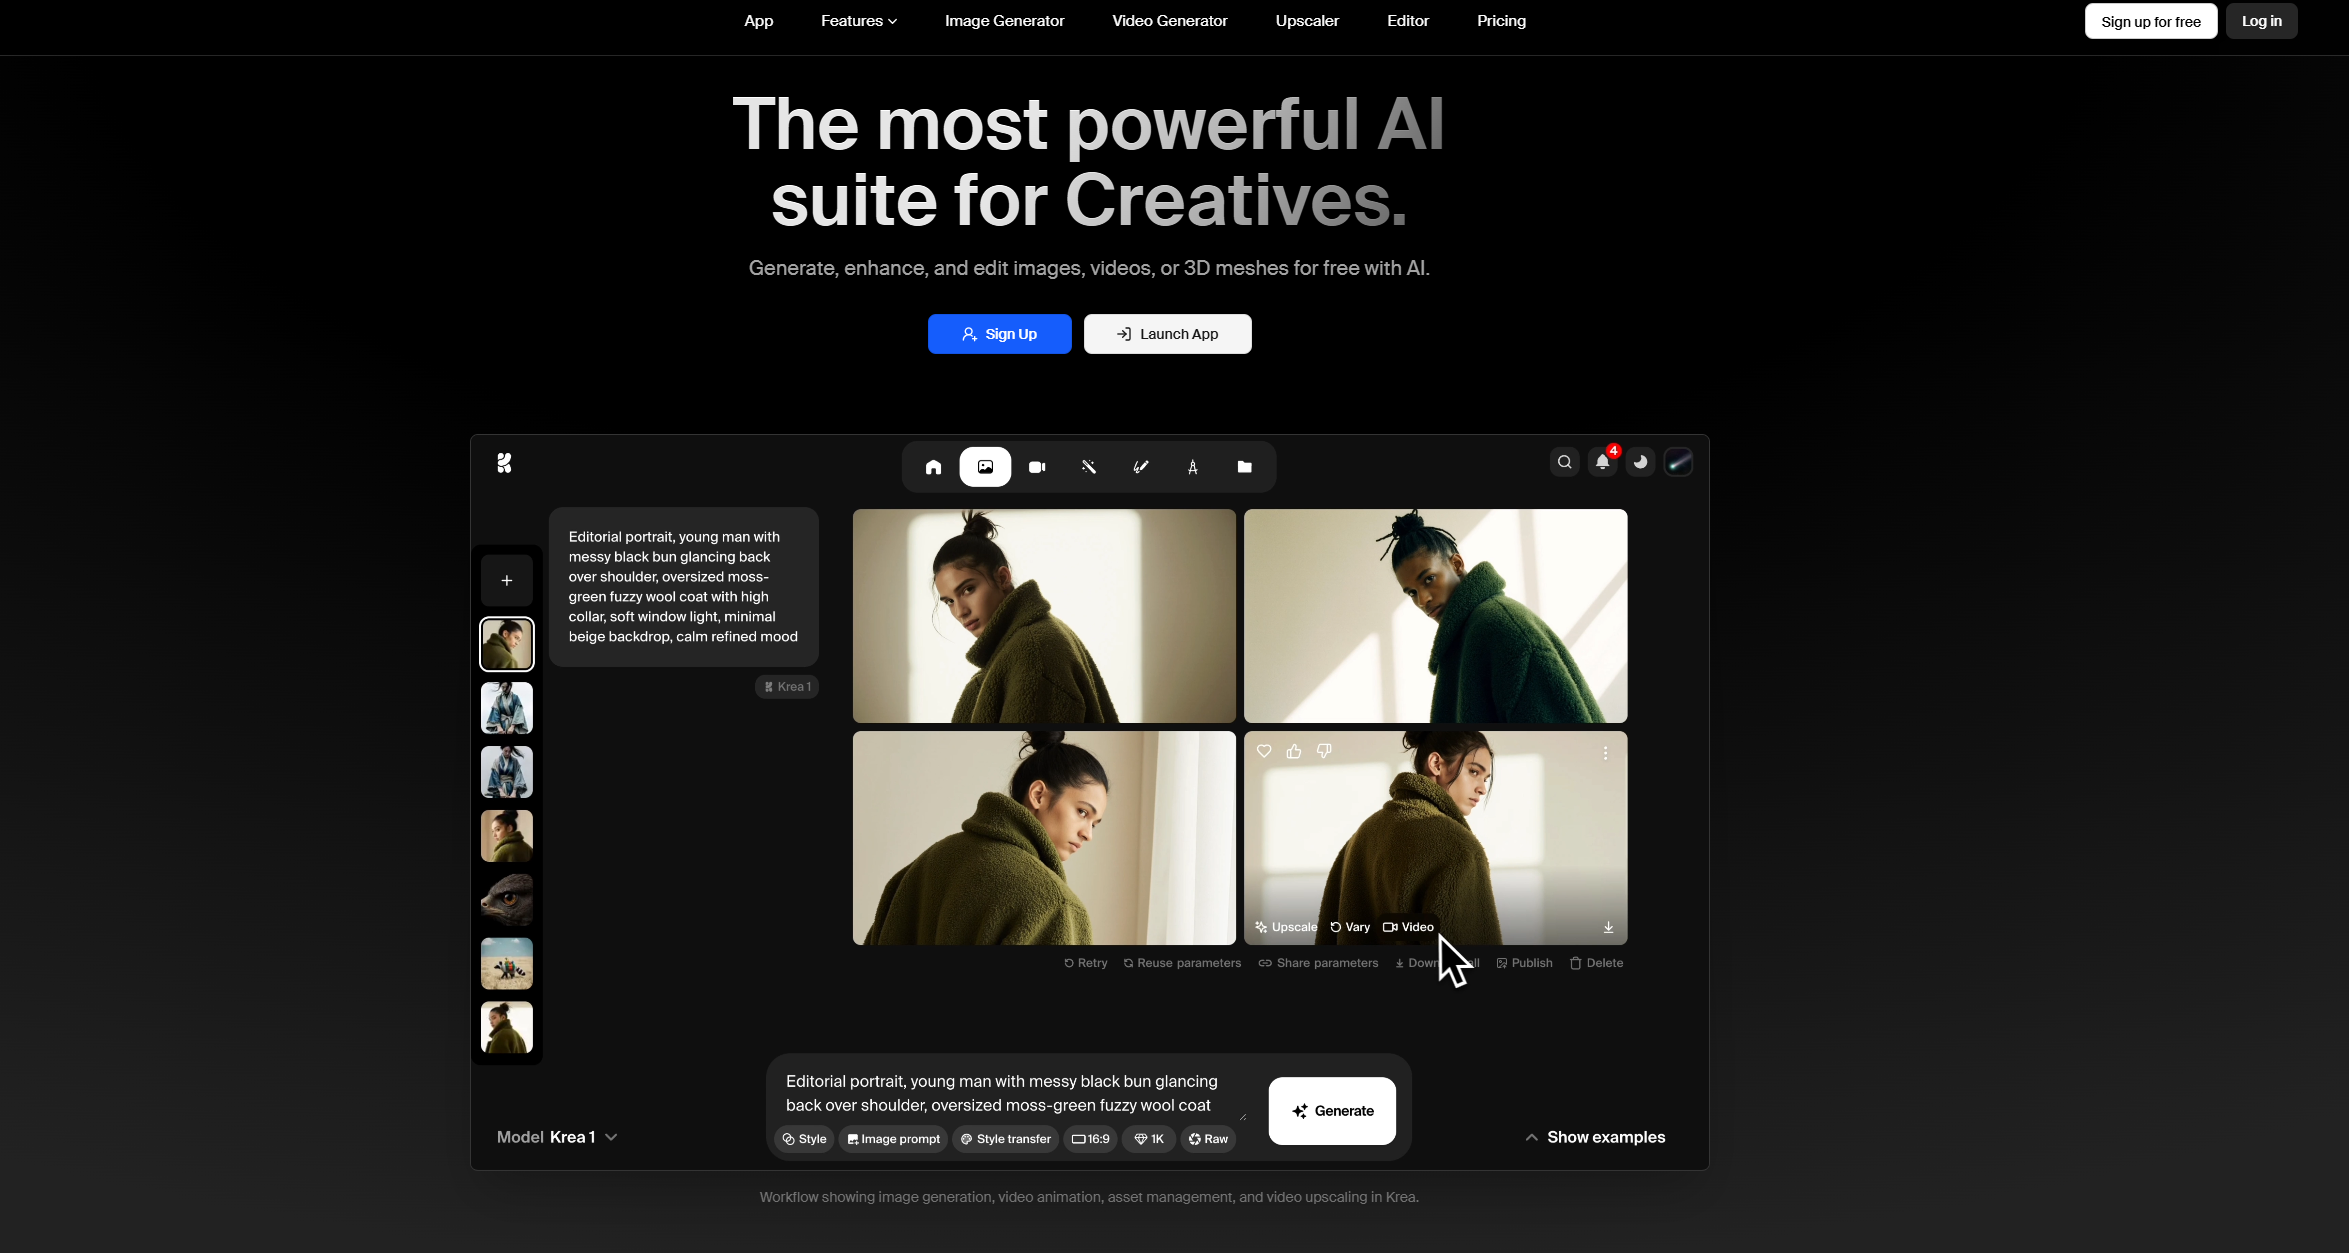The height and width of the screenshot is (1253, 2349).
Task: Click the heart icon on portrait
Action: pos(1264,751)
